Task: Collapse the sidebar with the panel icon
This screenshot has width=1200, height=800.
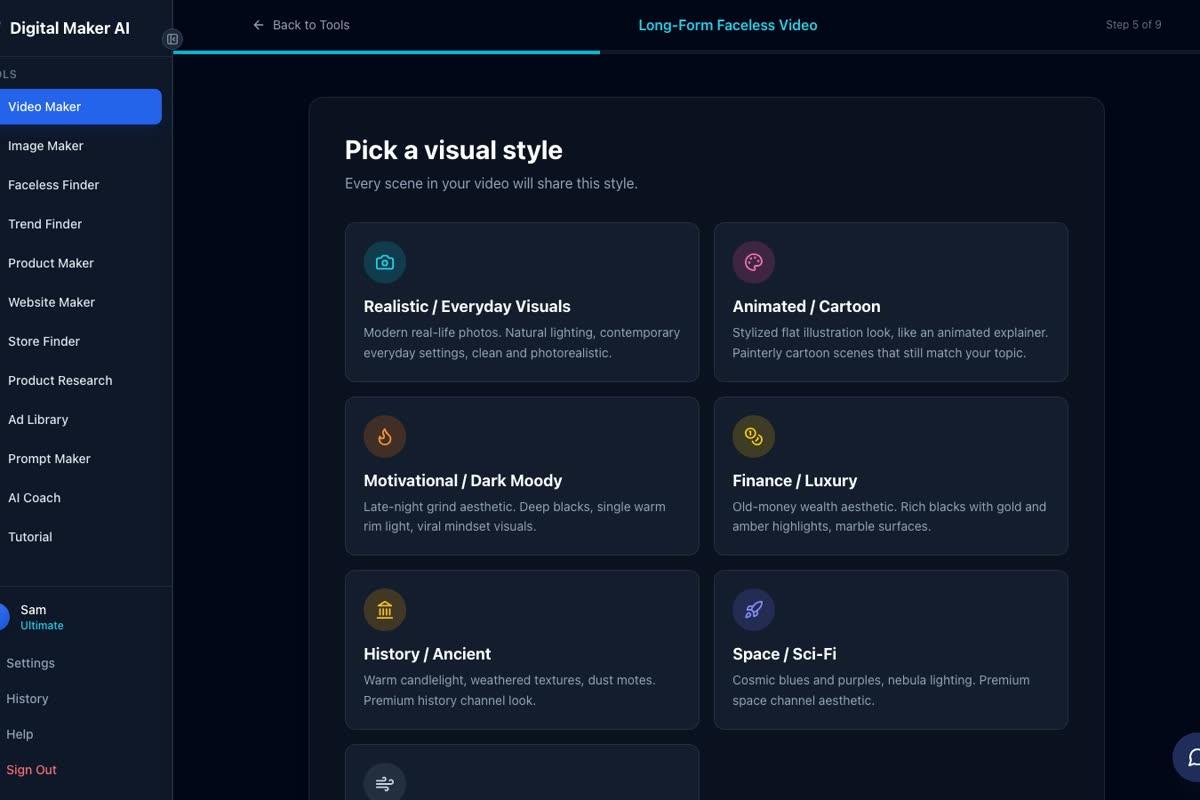Action: tap(172, 39)
